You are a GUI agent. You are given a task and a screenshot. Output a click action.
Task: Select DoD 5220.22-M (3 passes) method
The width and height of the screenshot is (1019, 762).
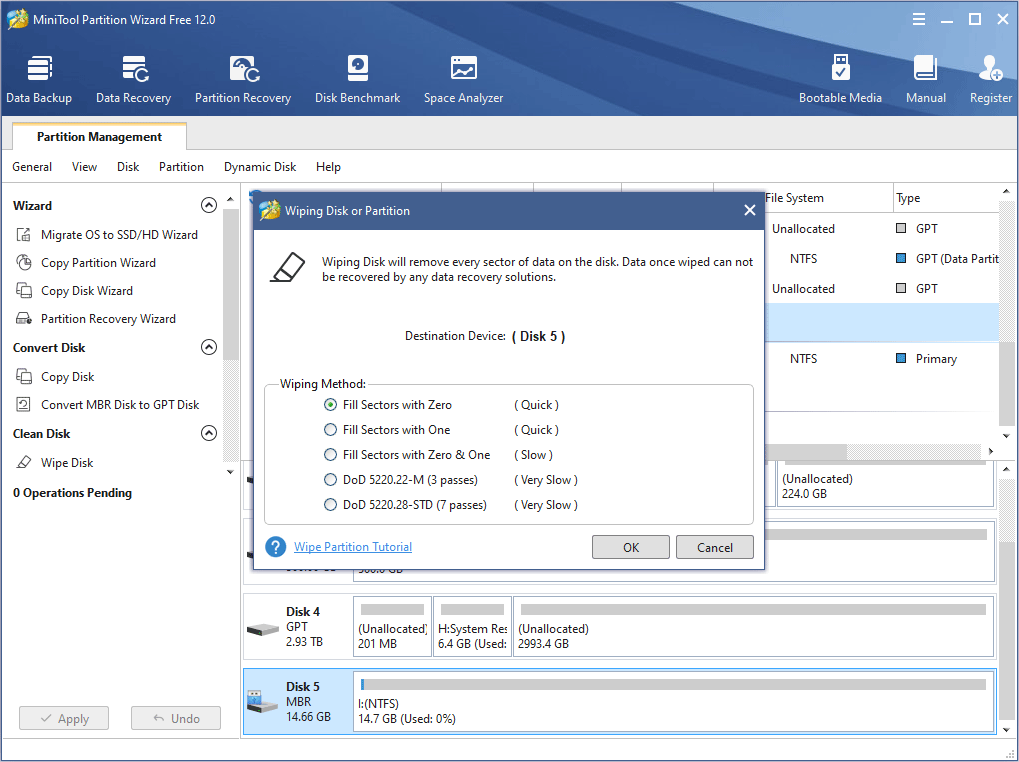tap(331, 480)
